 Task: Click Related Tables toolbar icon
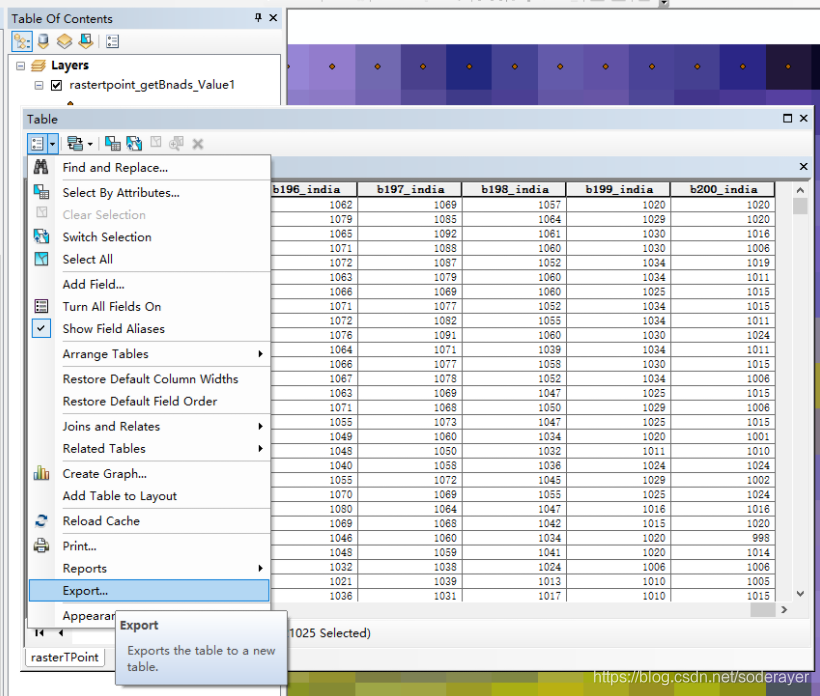coord(75,143)
